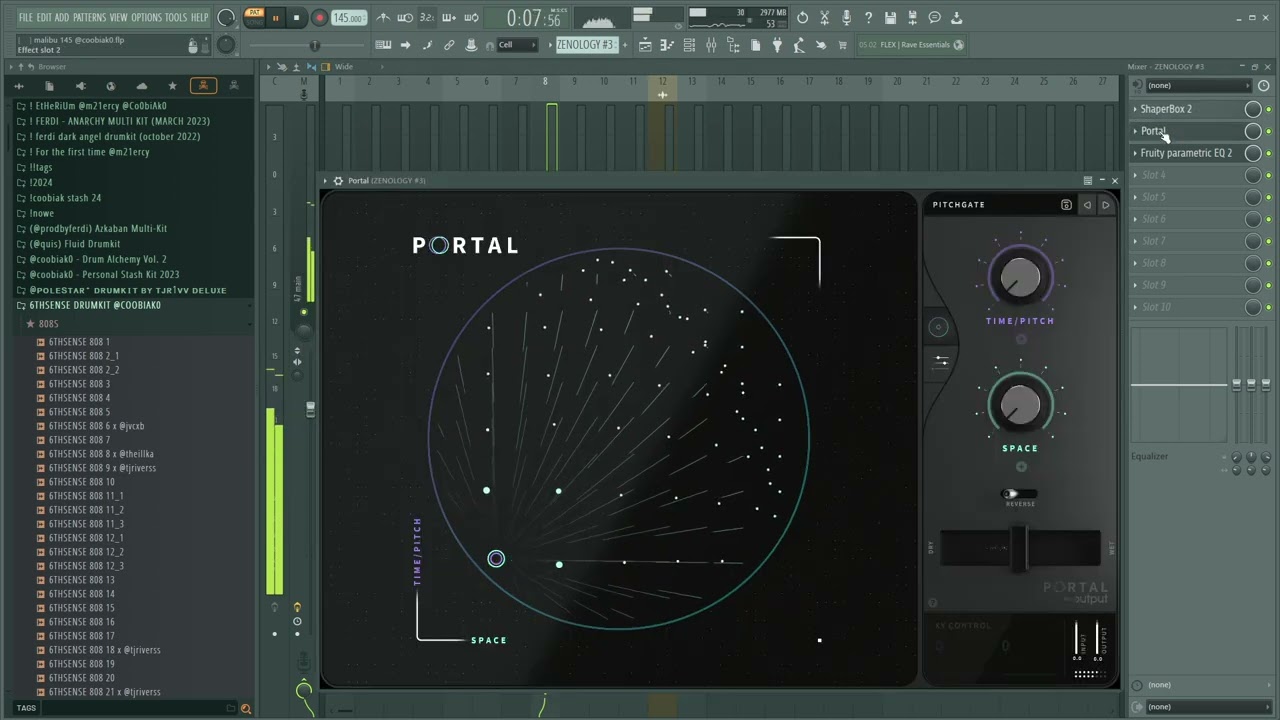Viewport: 1280px width, 720px height.
Task: Open the tempo tapper icon
Action: (799, 45)
